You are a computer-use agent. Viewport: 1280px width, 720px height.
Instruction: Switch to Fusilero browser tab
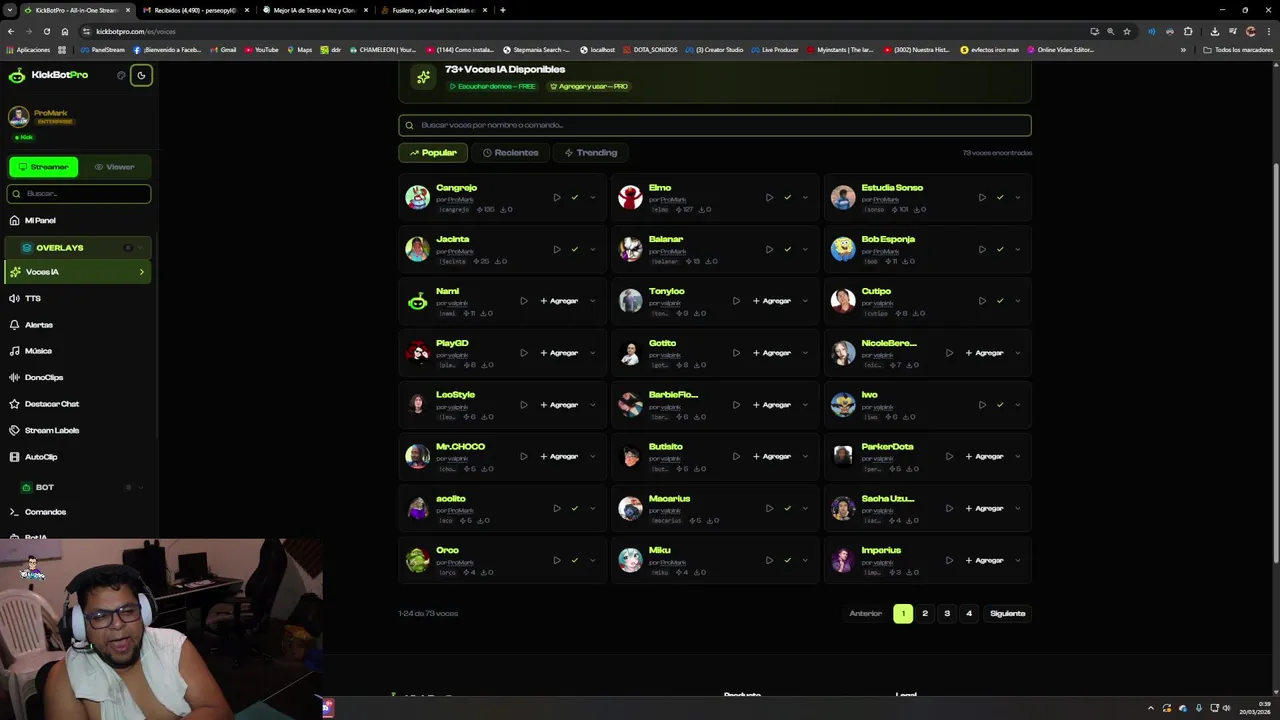point(434,10)
